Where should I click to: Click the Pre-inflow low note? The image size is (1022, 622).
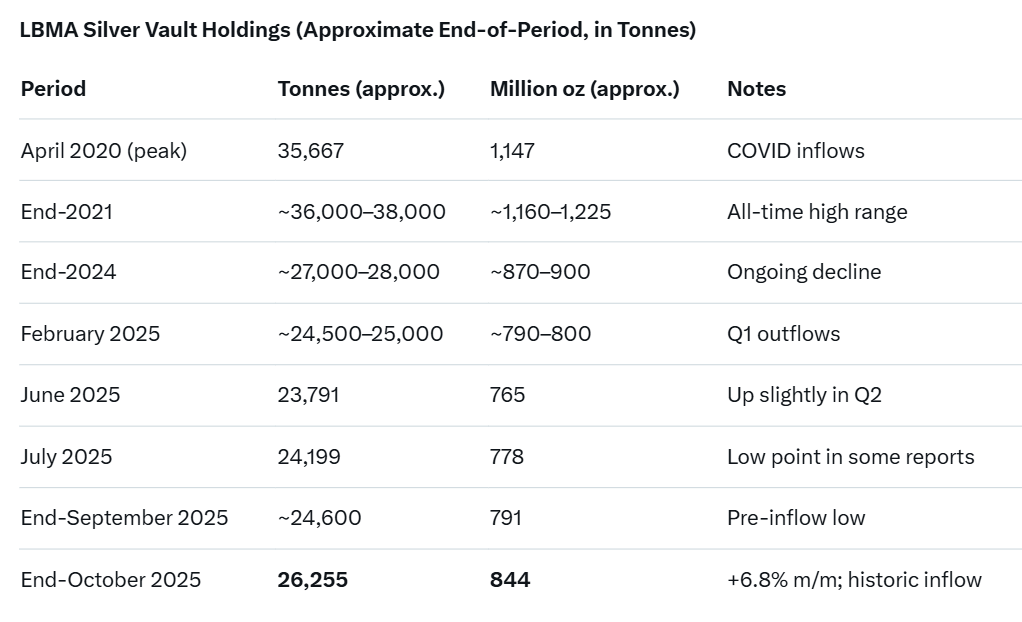(x=796, y=518)
